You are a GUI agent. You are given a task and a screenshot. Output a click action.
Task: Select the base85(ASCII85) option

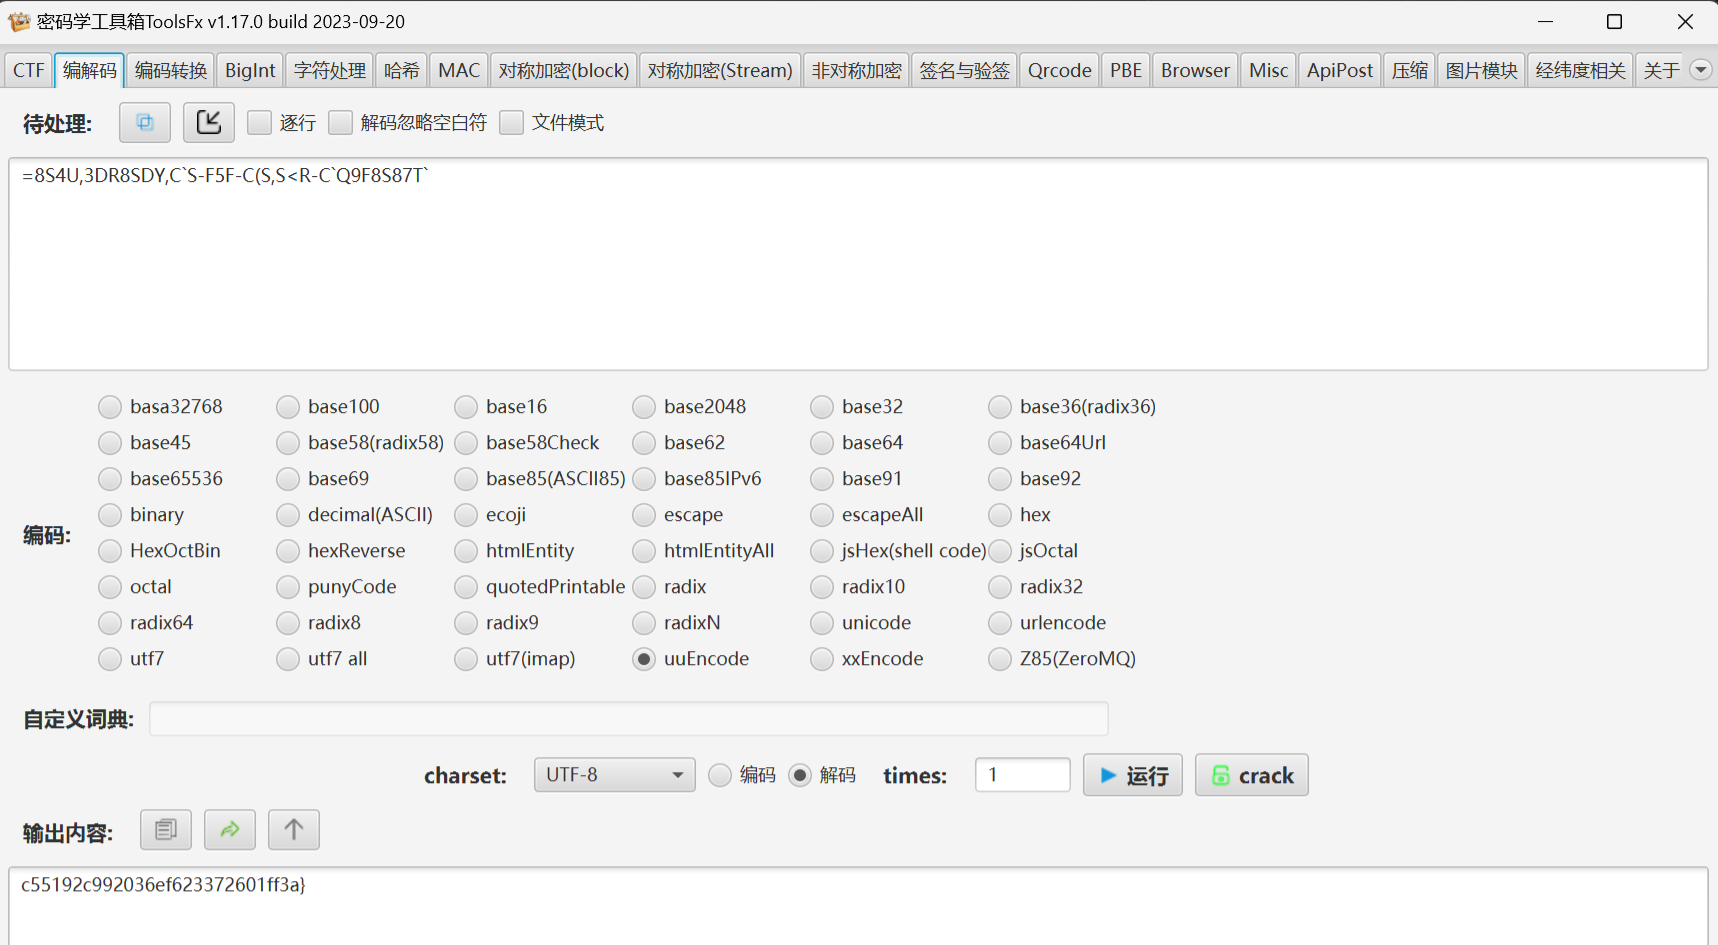466,479
